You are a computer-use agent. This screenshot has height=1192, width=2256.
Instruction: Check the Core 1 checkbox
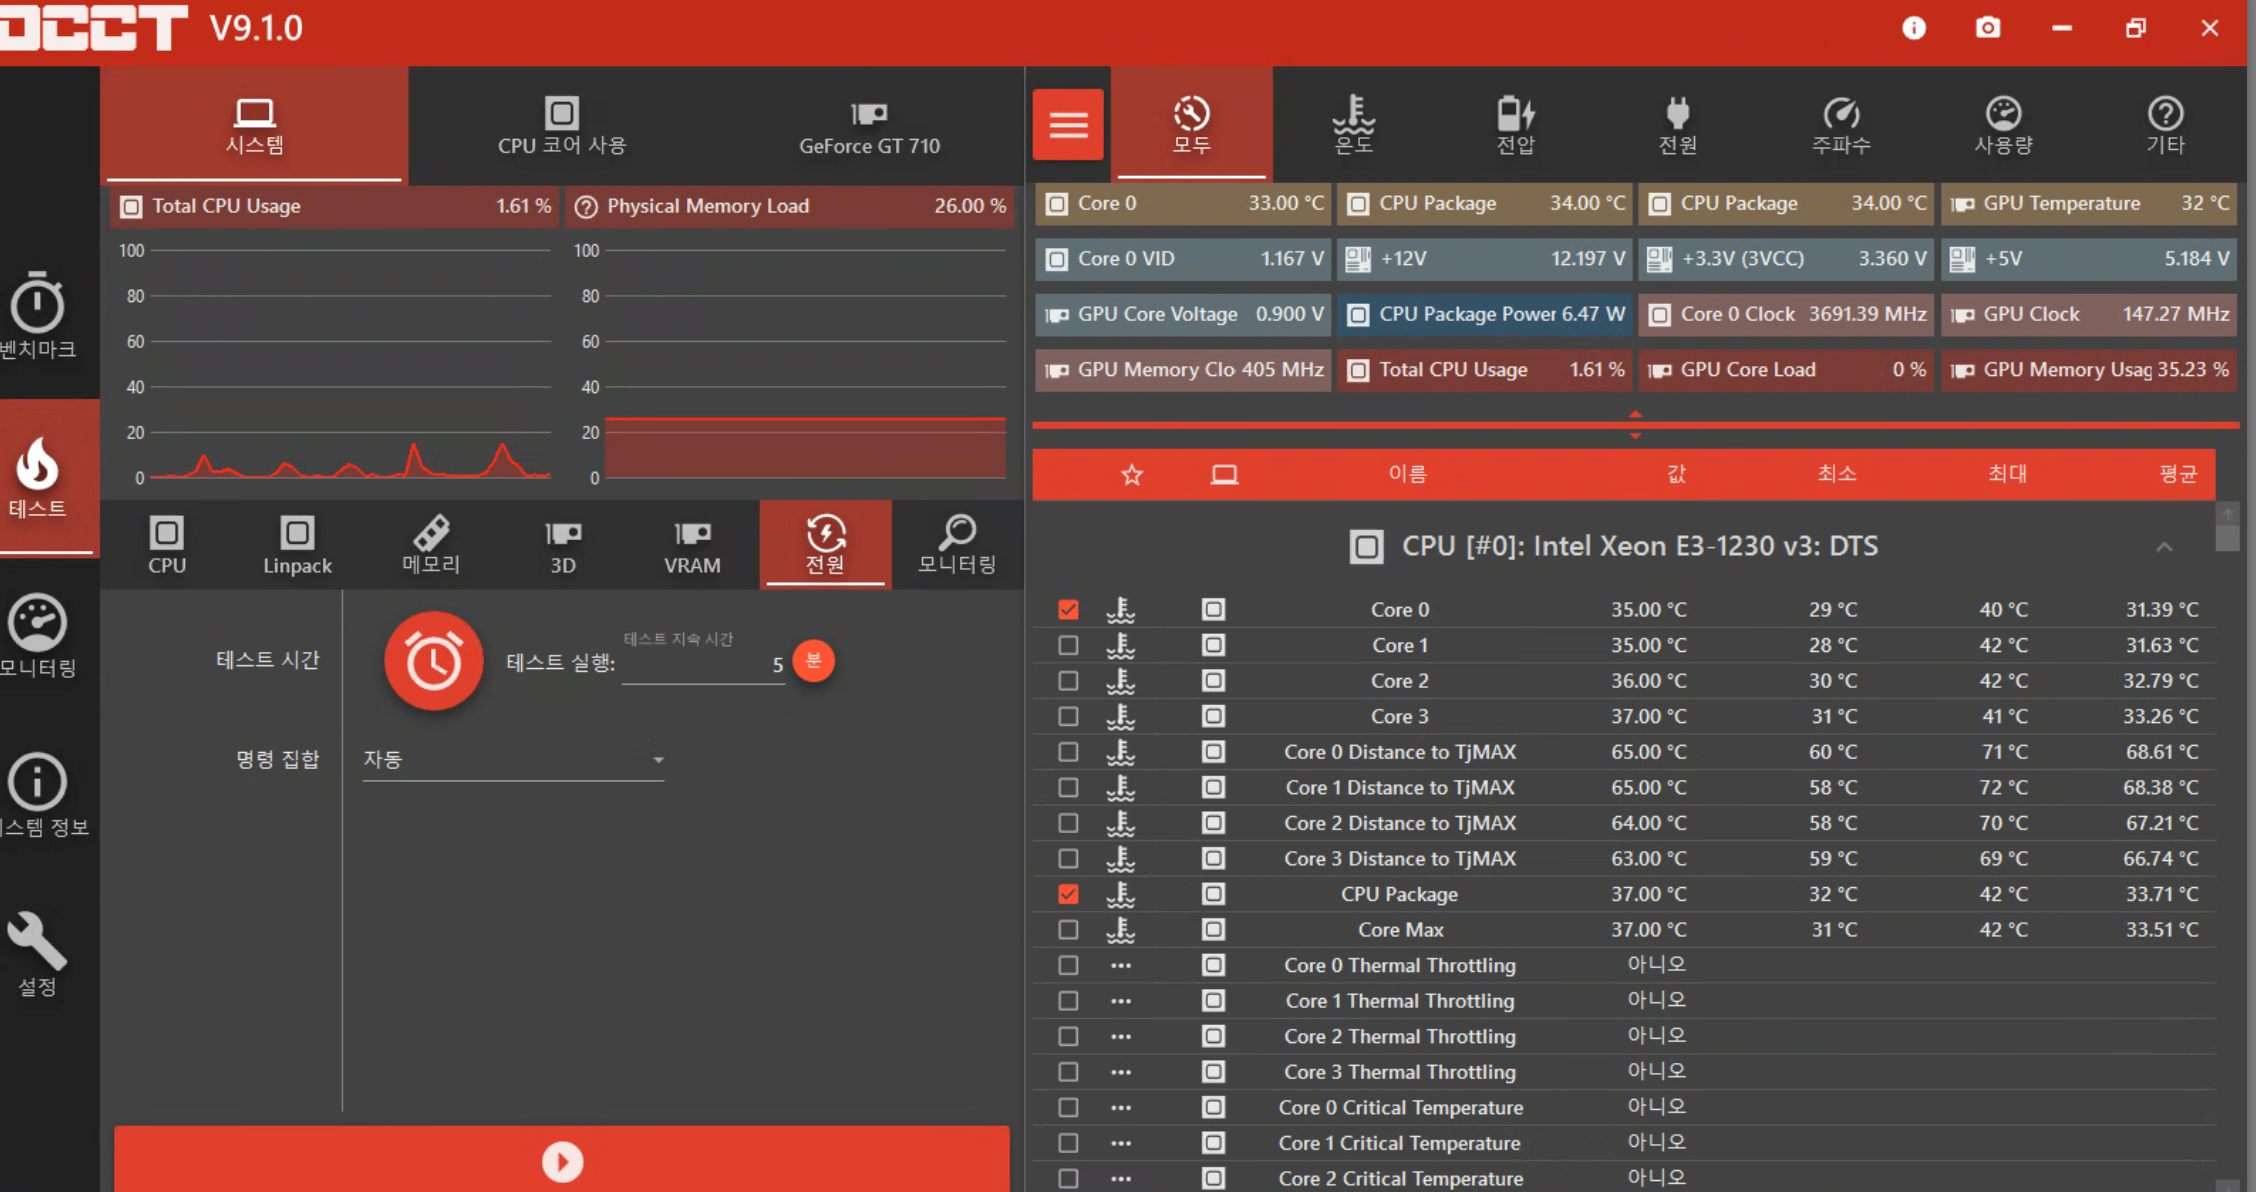(x=1068, y=645)
